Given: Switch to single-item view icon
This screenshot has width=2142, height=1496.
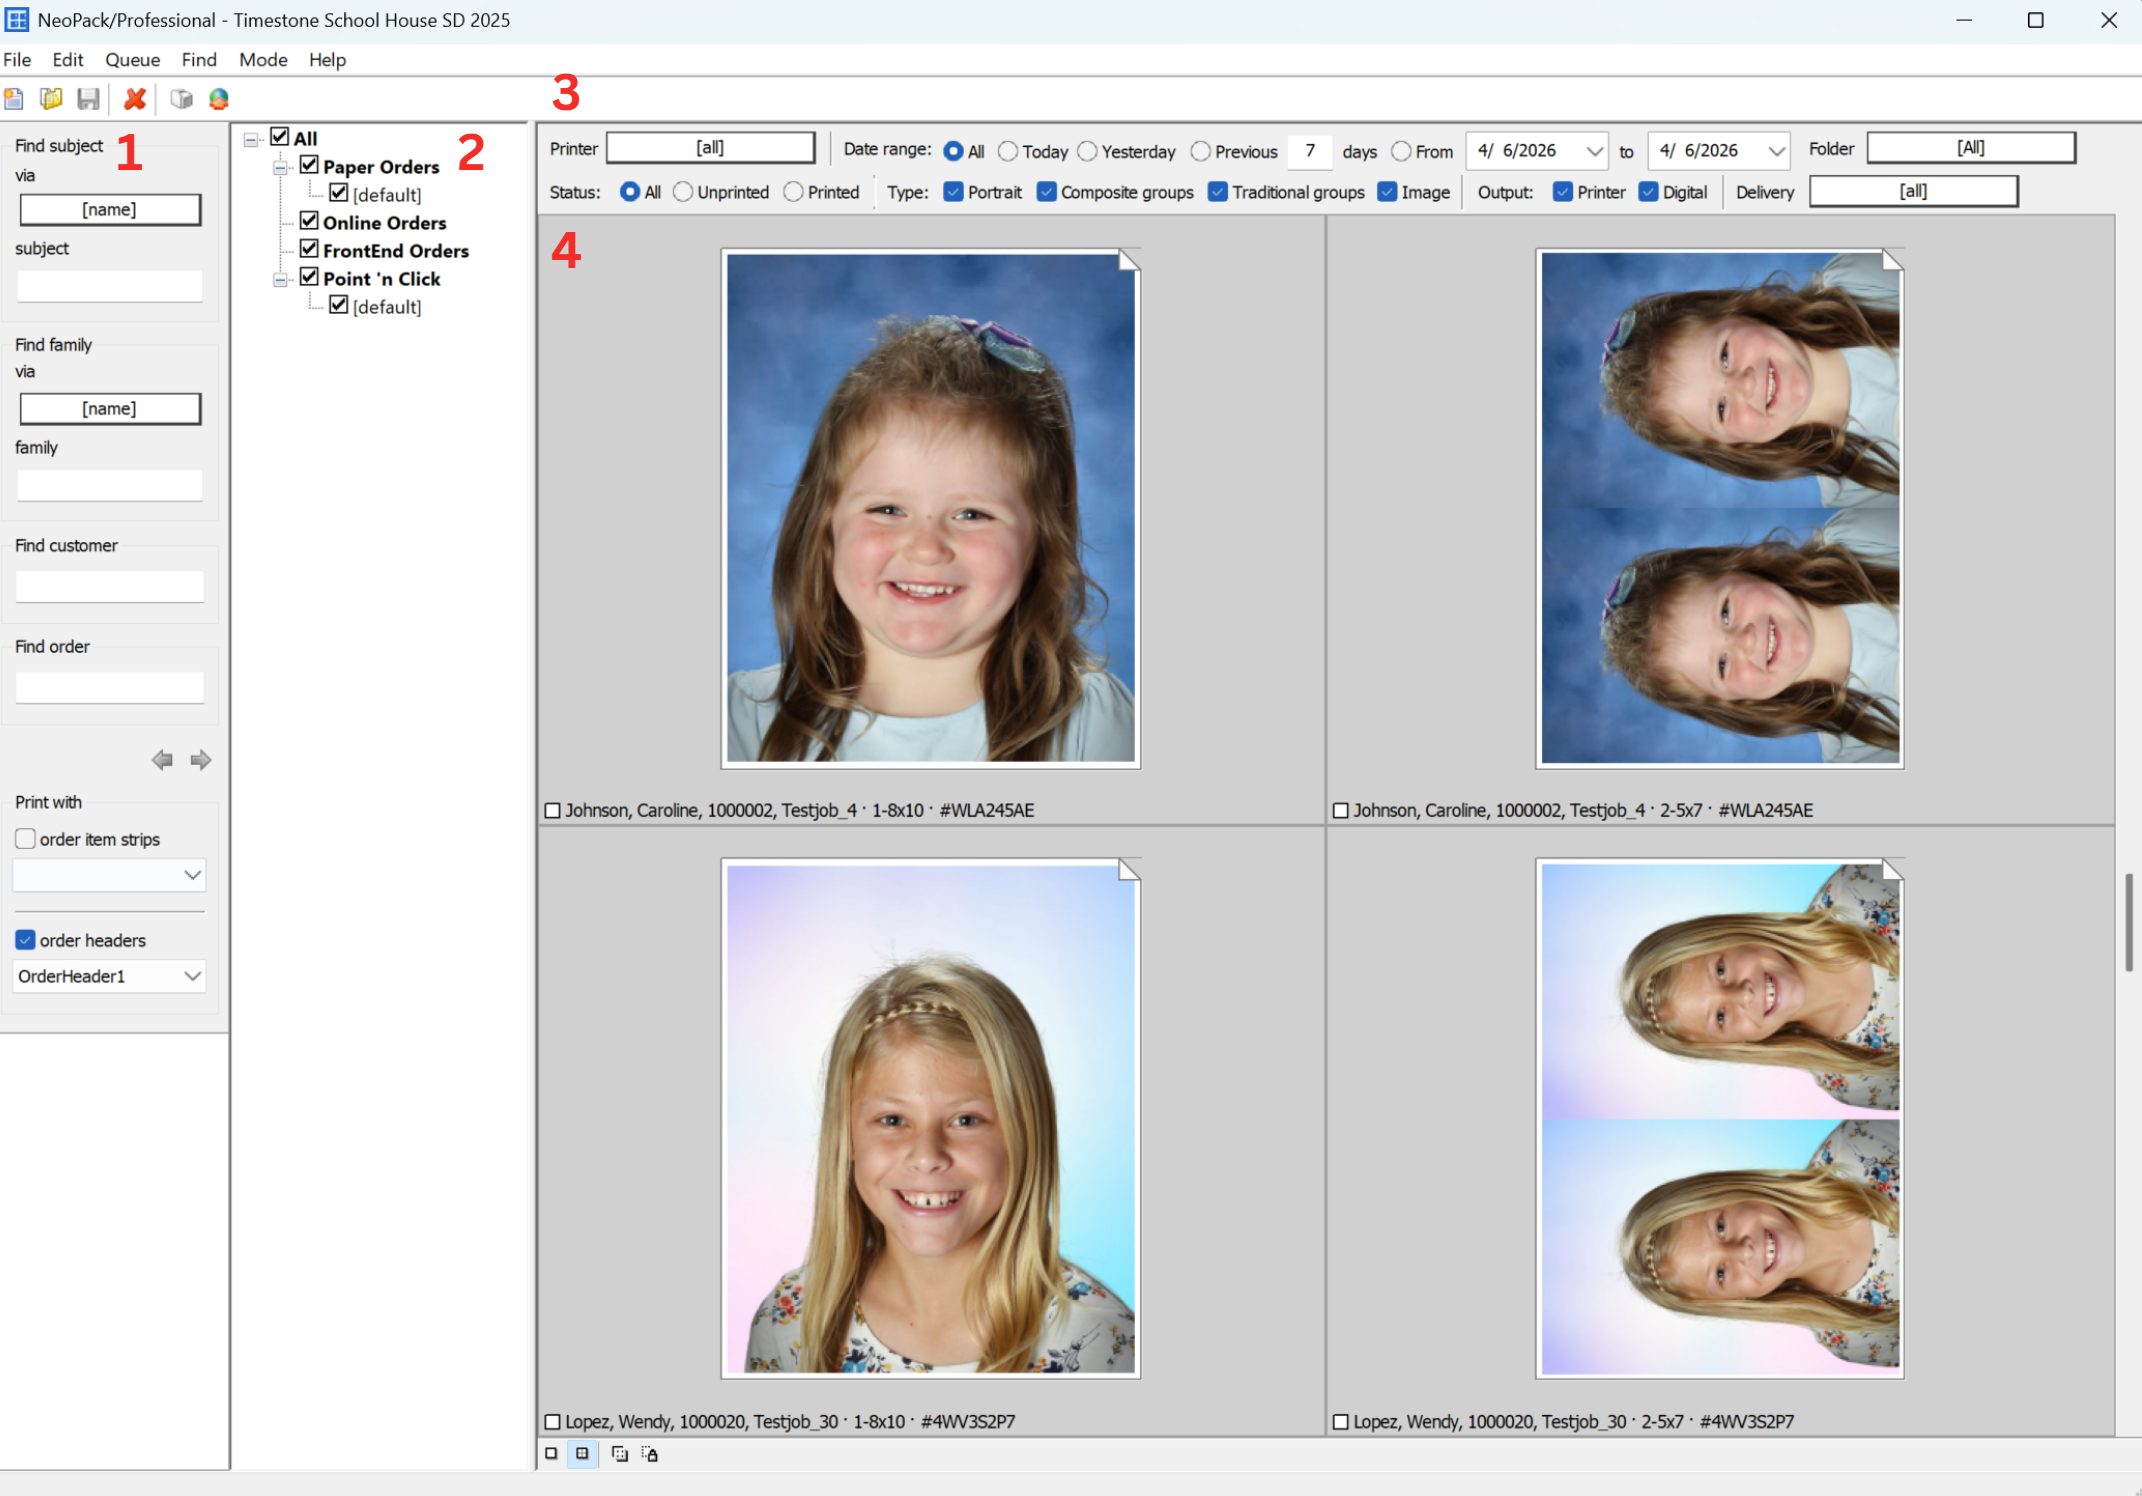Looking at the screenshot, I should click(x=551, y=1453).
